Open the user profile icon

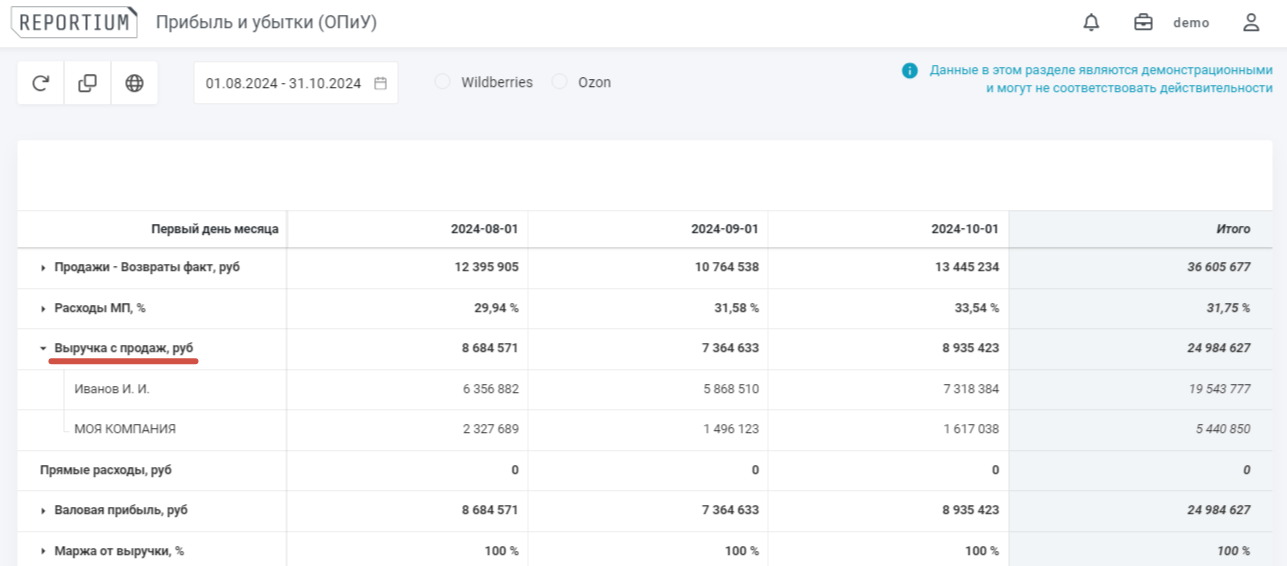pyautogui.click(x=1250, y=23)
